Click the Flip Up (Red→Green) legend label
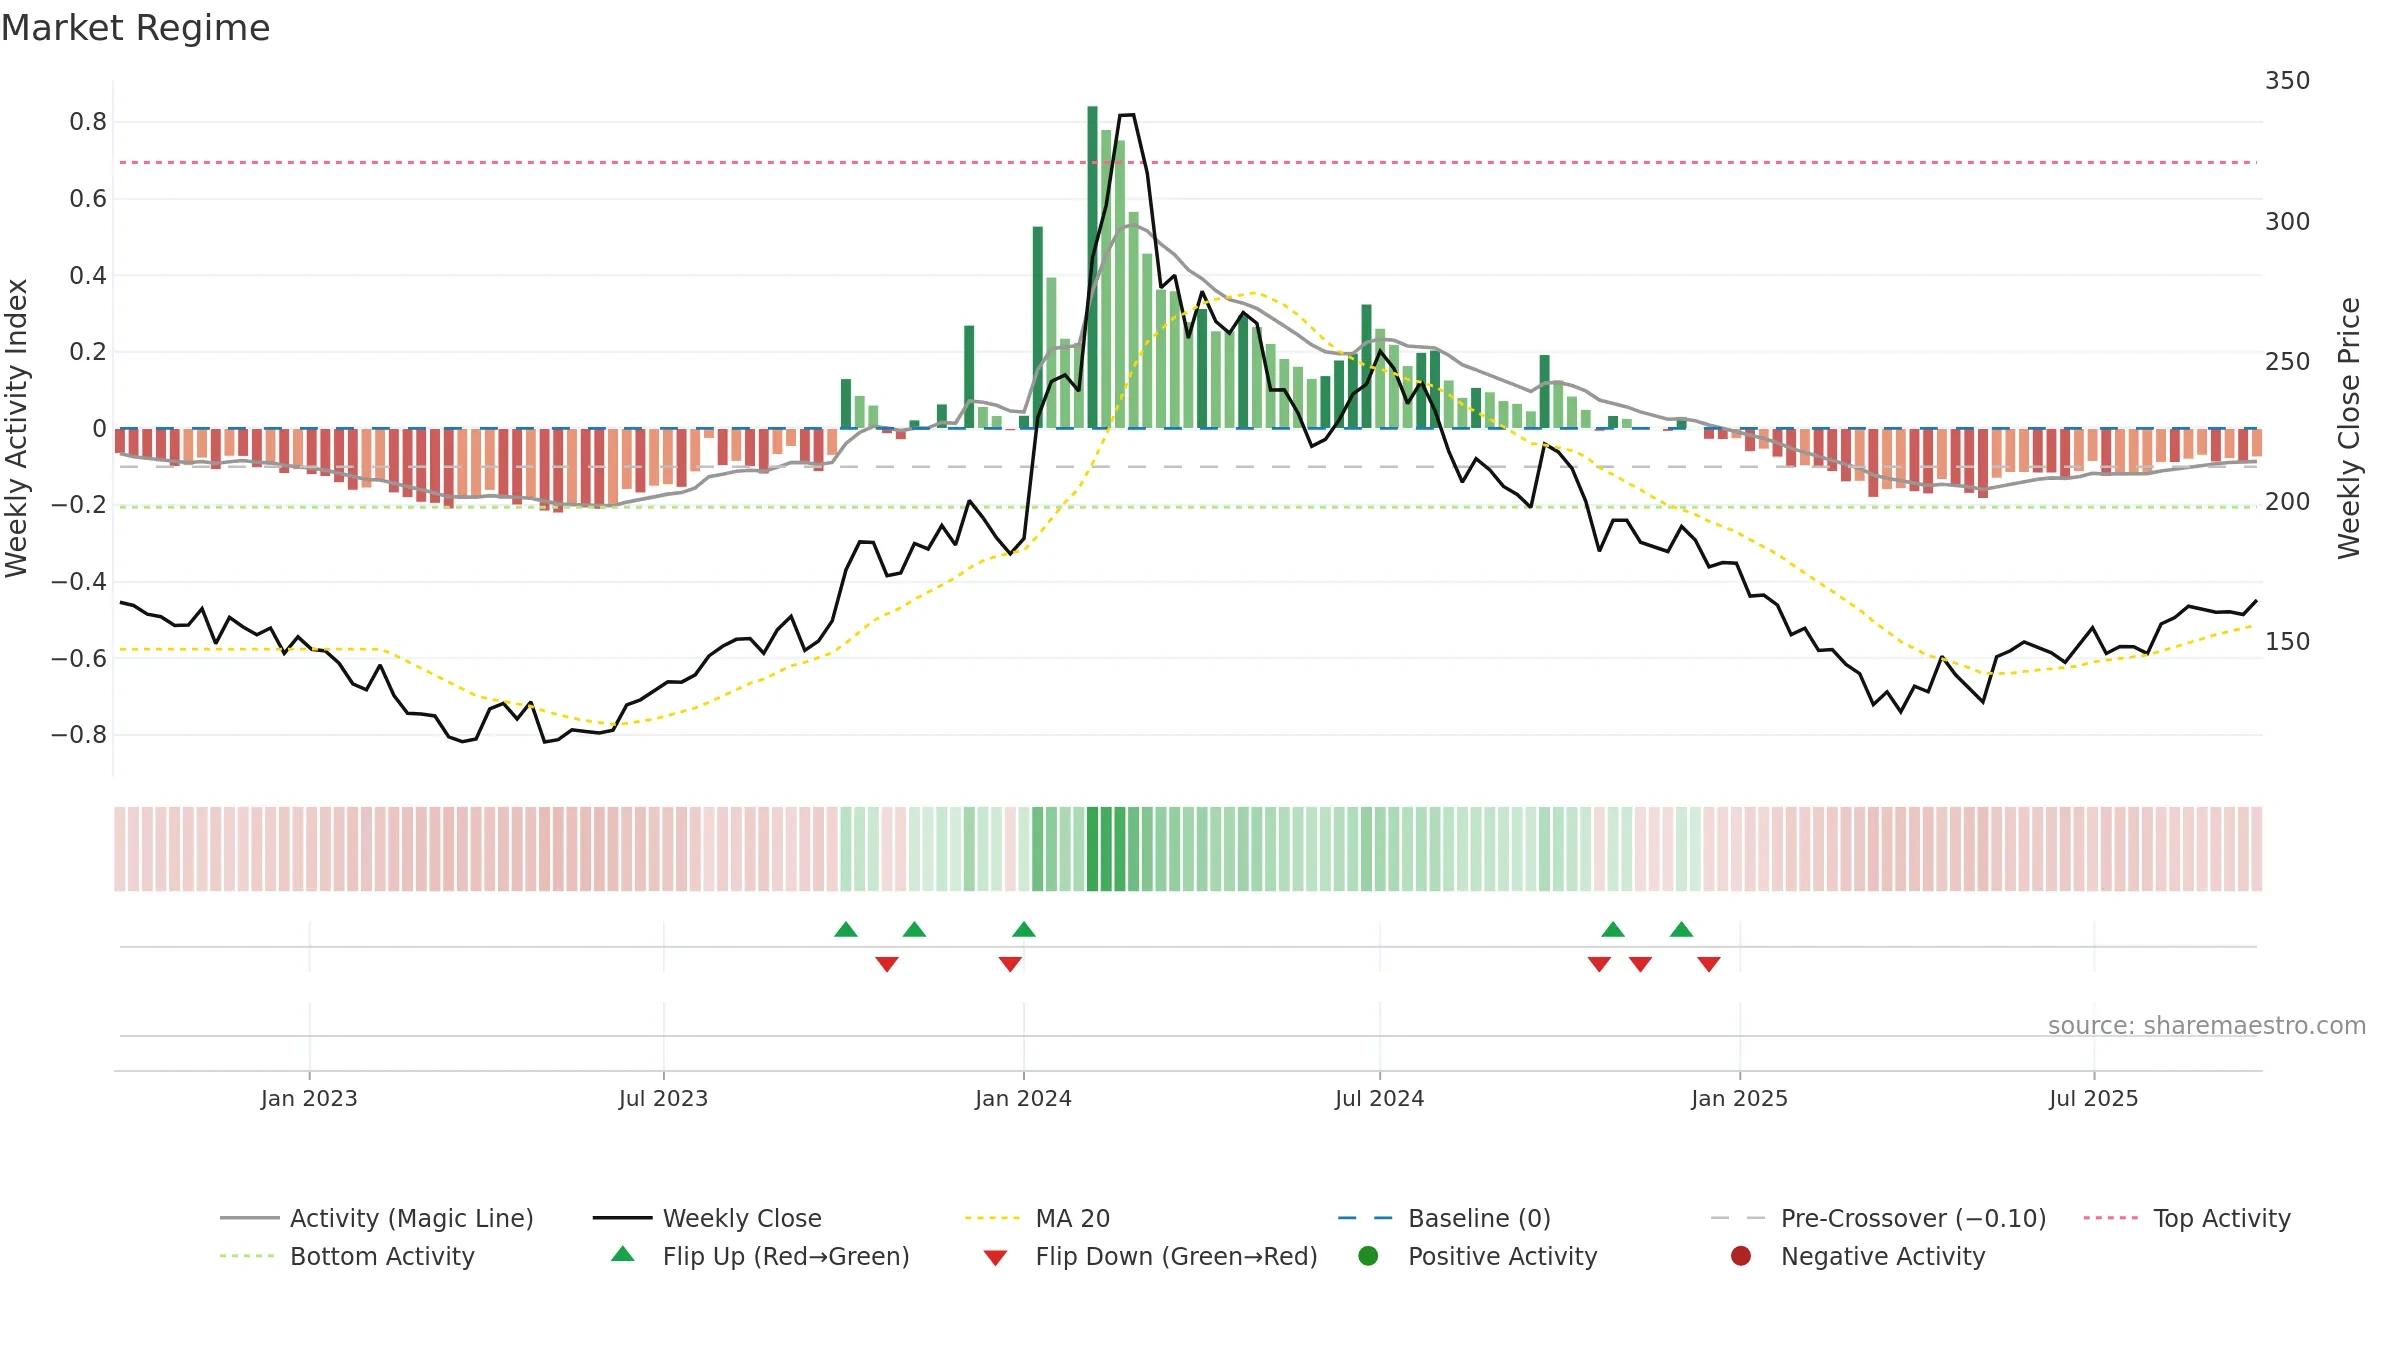2400x1350 pixels. click(786, 1256)
